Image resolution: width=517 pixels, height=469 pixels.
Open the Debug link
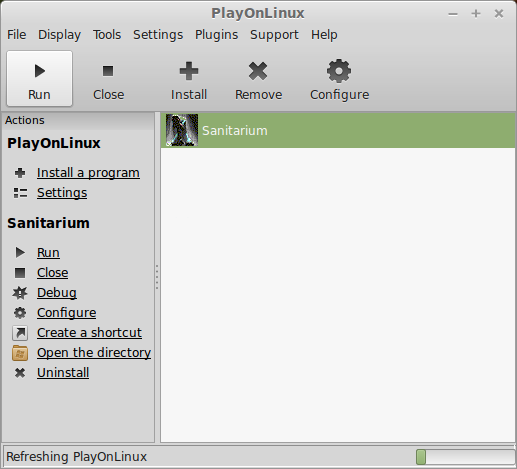[x=57, y=293]
